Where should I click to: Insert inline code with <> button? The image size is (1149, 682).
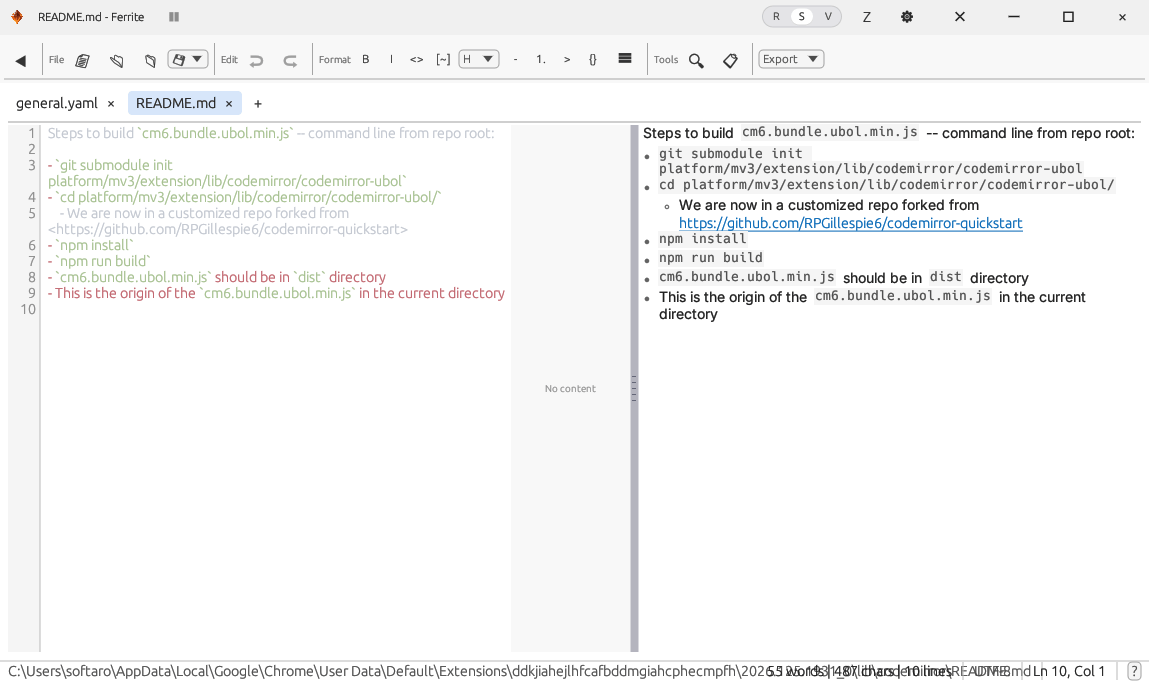[x=417, y=60]
